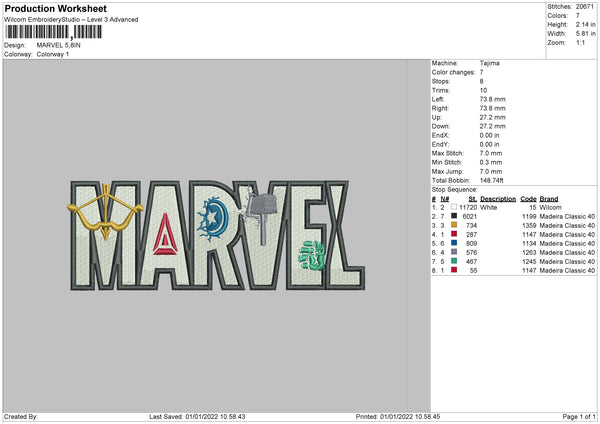Click stitch count '467' in stop 7
This screenshot has width=600, height=424.
(471, 261)
